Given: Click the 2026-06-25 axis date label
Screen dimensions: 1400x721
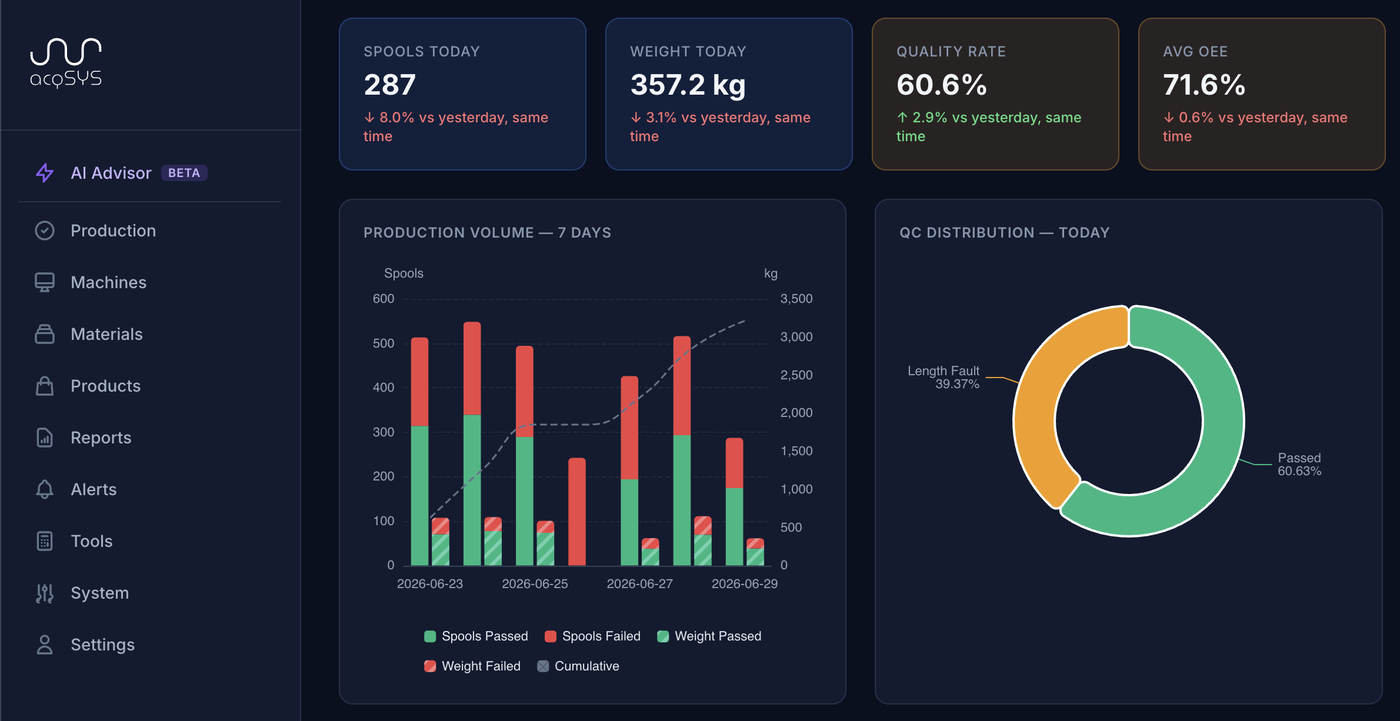Looking at the screenshot, I should [x=535, y=584].
